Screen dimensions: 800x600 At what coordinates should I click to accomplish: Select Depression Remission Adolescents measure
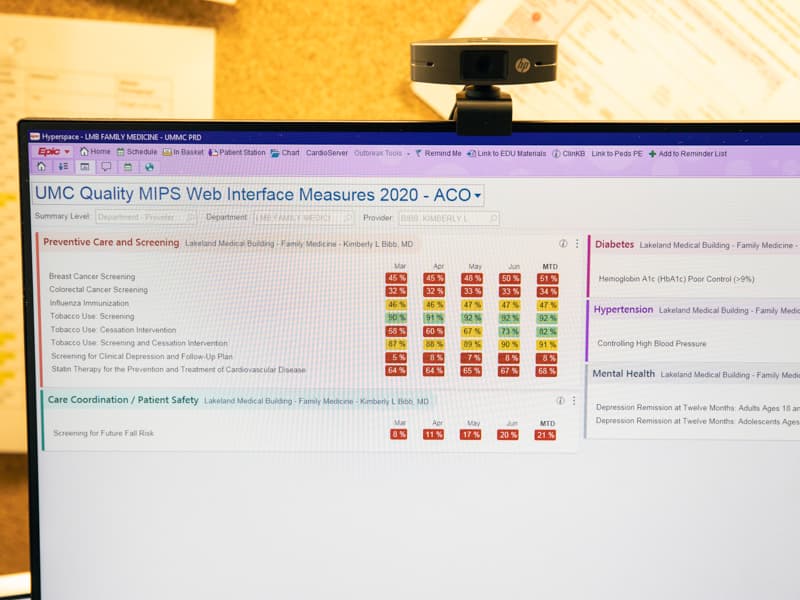697,421
